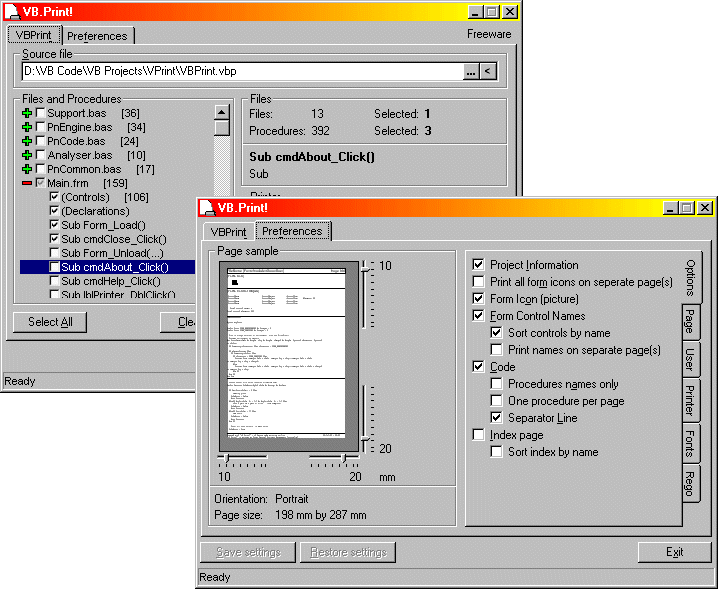Click the printer icon in front window title bar

[208, 207]
